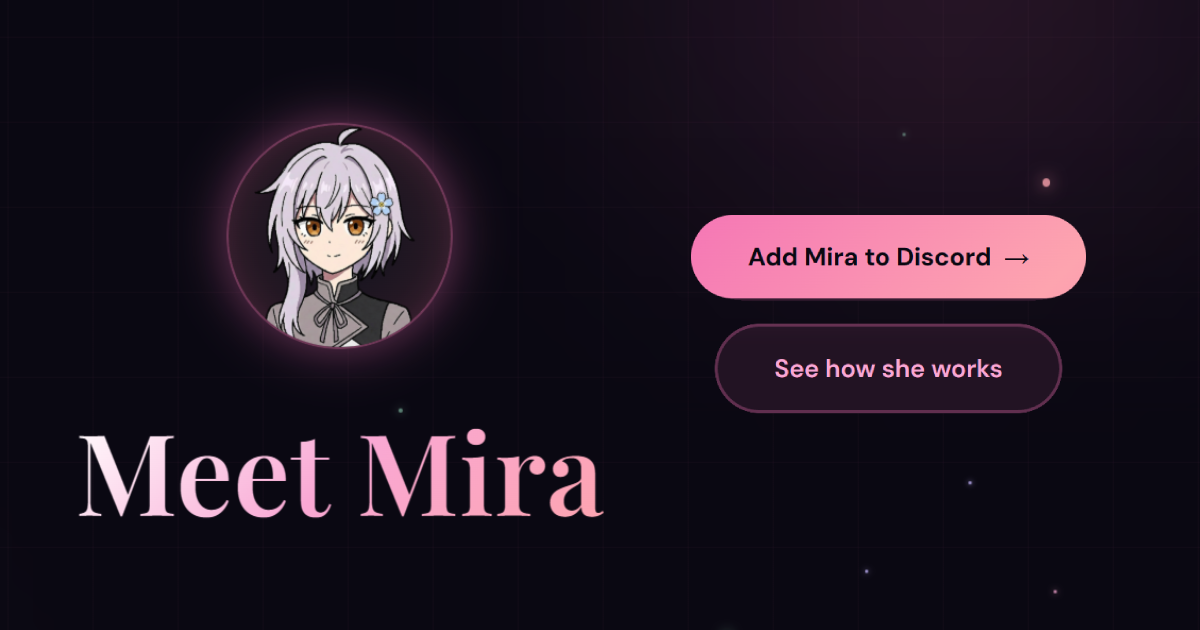Viewport: 1200px width, 630px height.
Task: Open the See how she works link
Action: click(x=888, y=368)
